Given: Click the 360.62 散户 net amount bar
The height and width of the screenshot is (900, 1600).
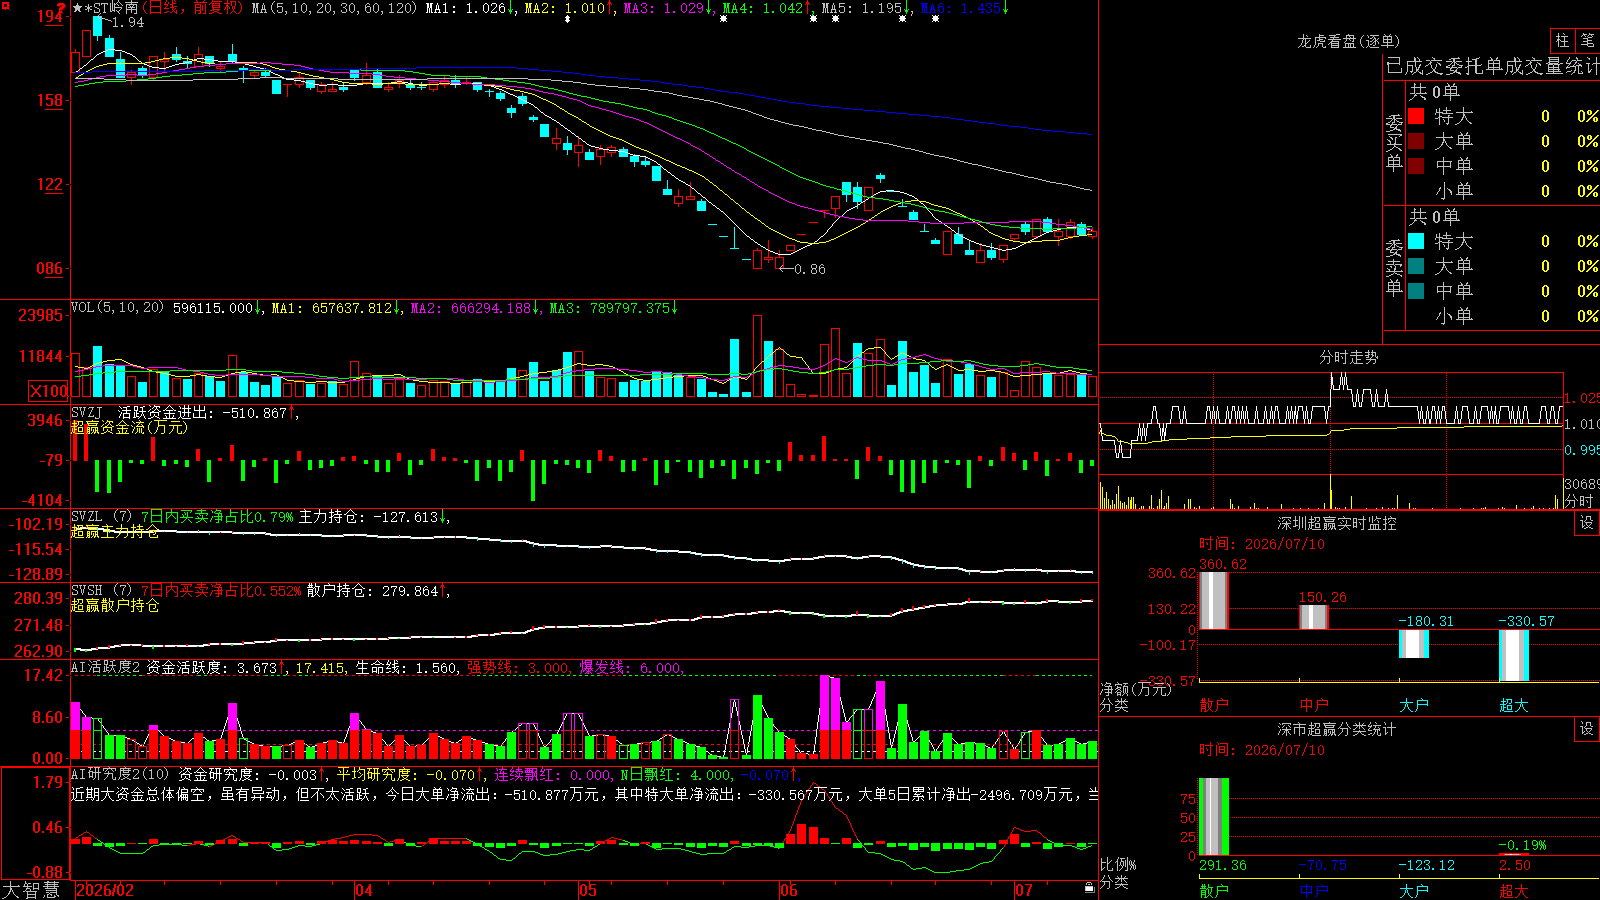Looking at the screenshot, I should [x=1214, y=600].
